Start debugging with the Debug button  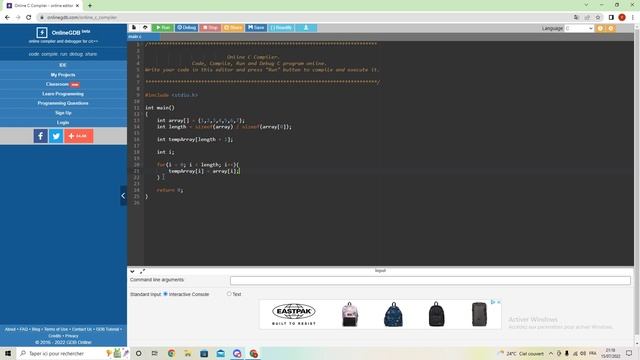187,28
